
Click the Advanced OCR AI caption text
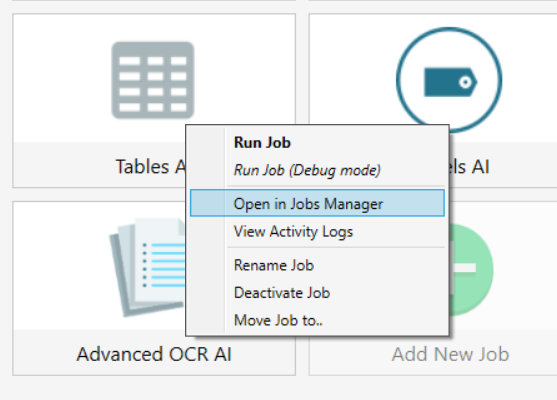(154, 354)
